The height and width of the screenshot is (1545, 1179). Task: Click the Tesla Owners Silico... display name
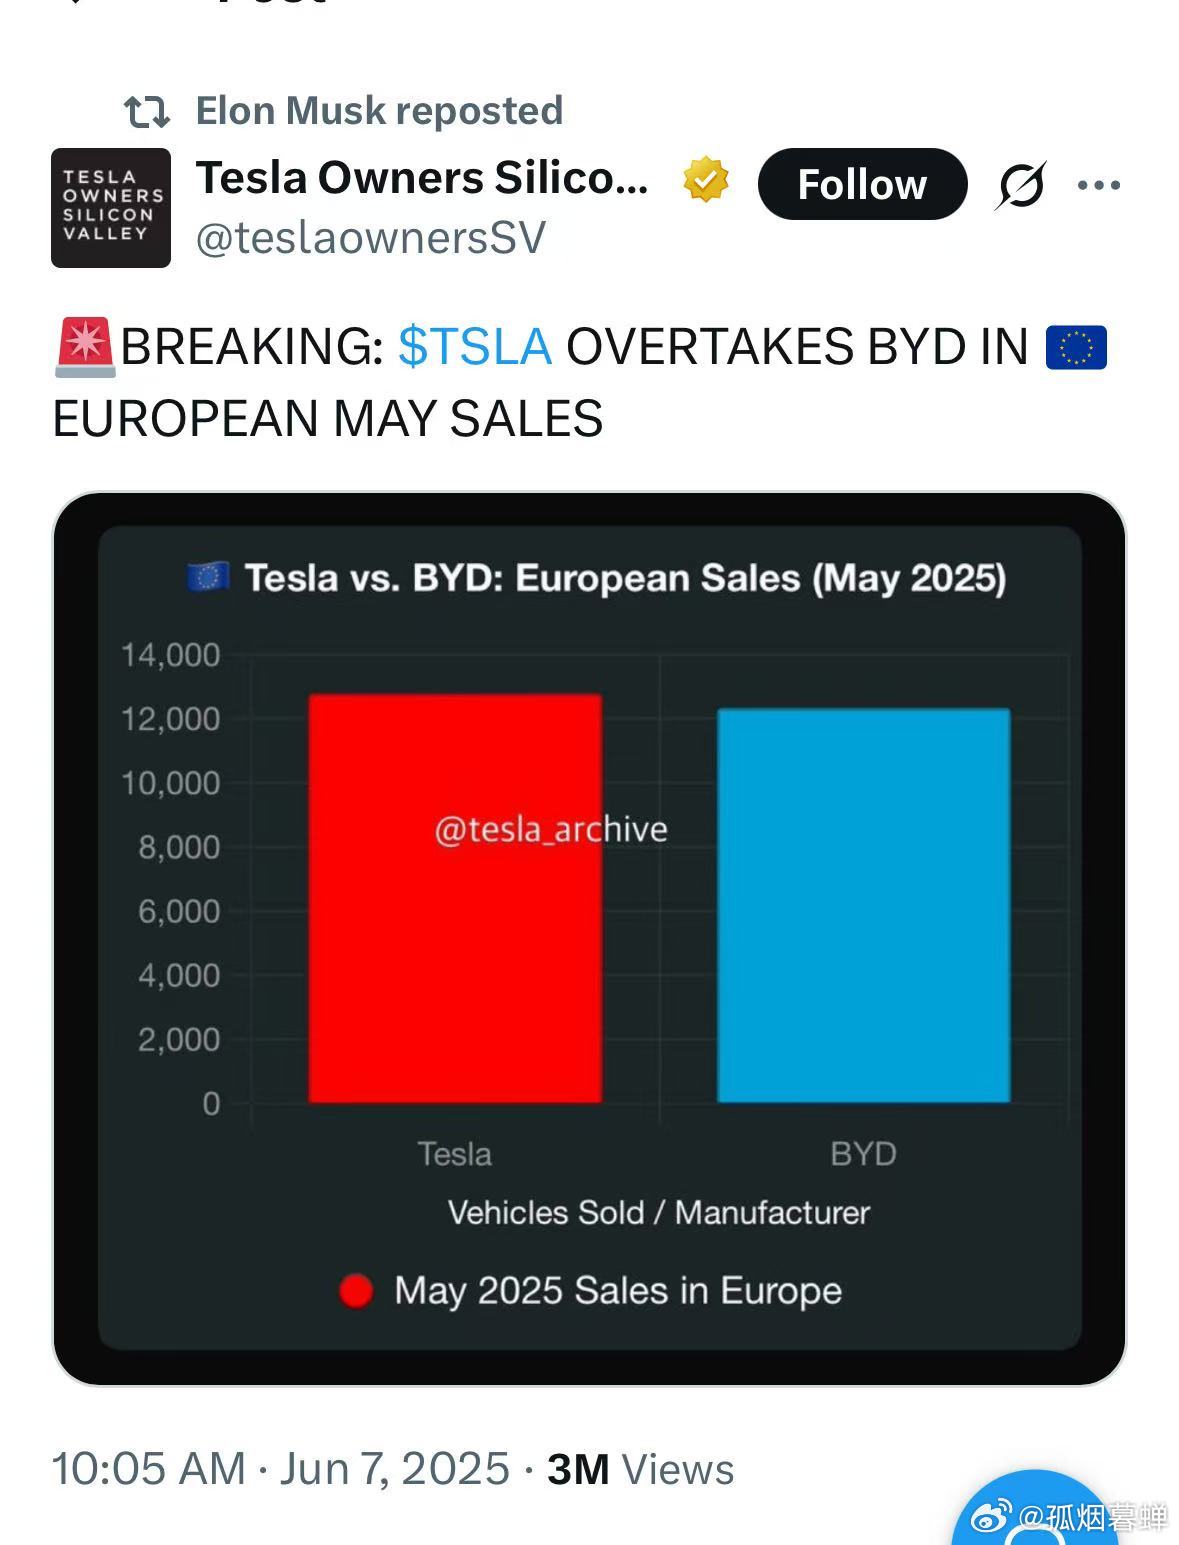tap(422, 179)
